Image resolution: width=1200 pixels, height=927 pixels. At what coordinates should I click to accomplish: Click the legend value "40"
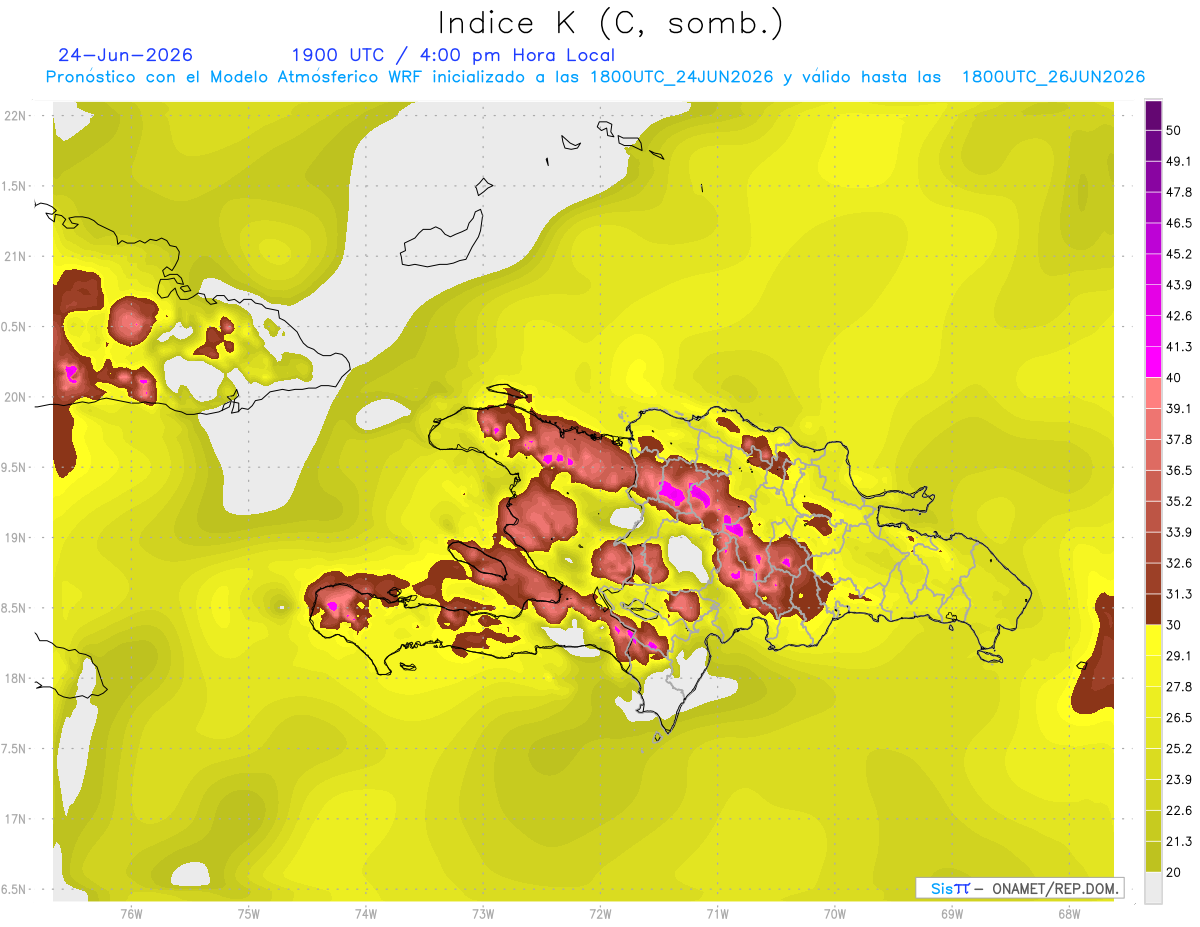tap(1173, 377)
